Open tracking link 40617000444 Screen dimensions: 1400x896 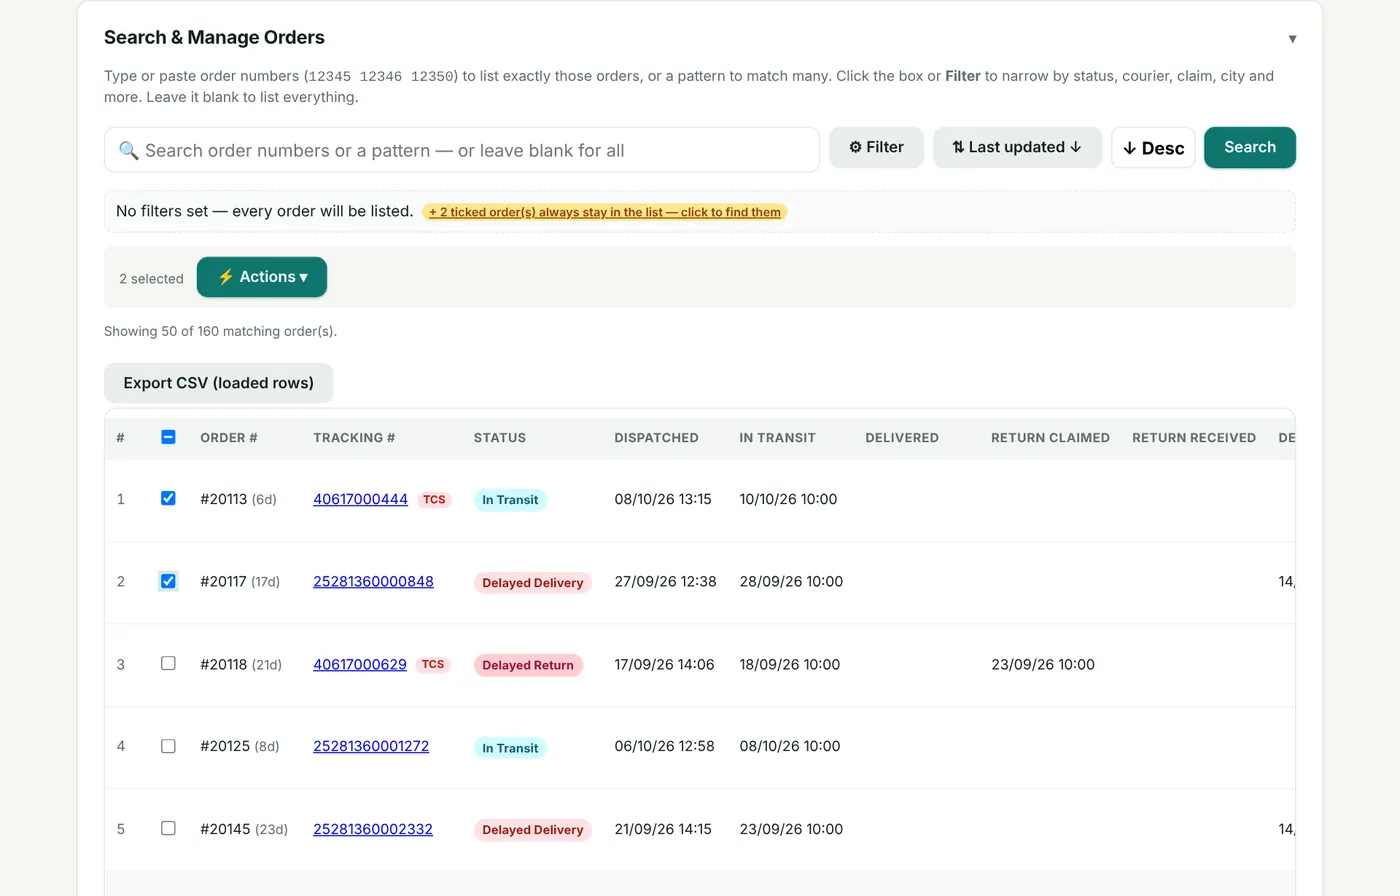[360, 499]
